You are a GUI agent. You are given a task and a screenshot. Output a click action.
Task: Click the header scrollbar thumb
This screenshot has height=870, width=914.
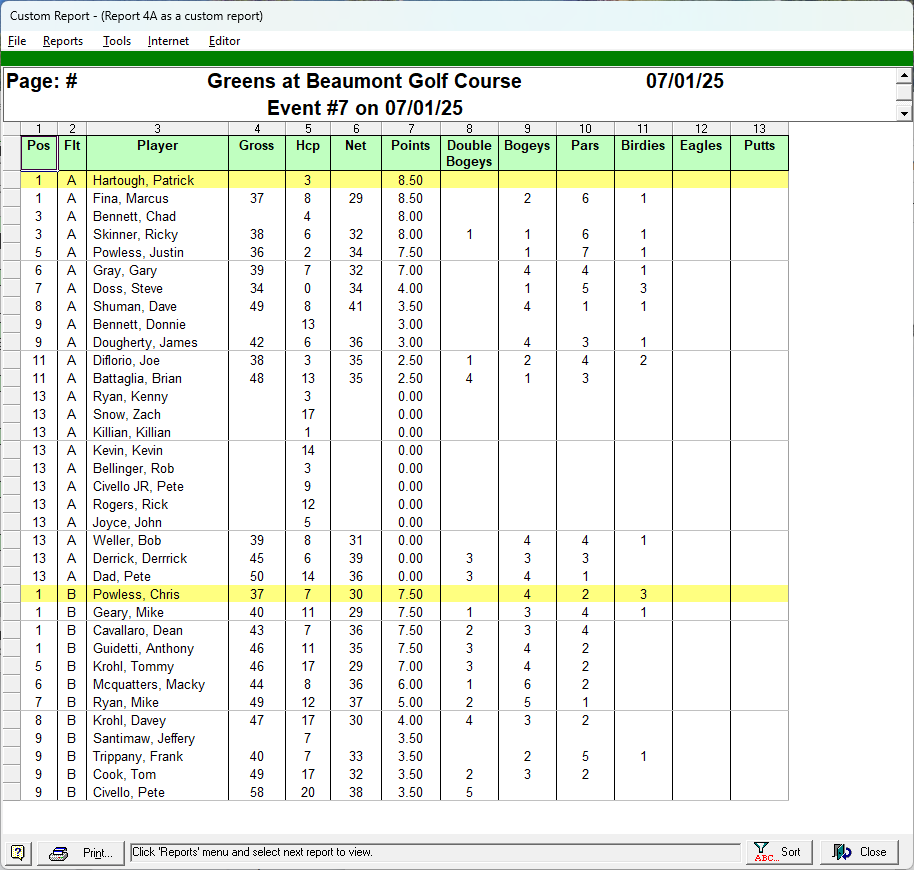(904, 92)
